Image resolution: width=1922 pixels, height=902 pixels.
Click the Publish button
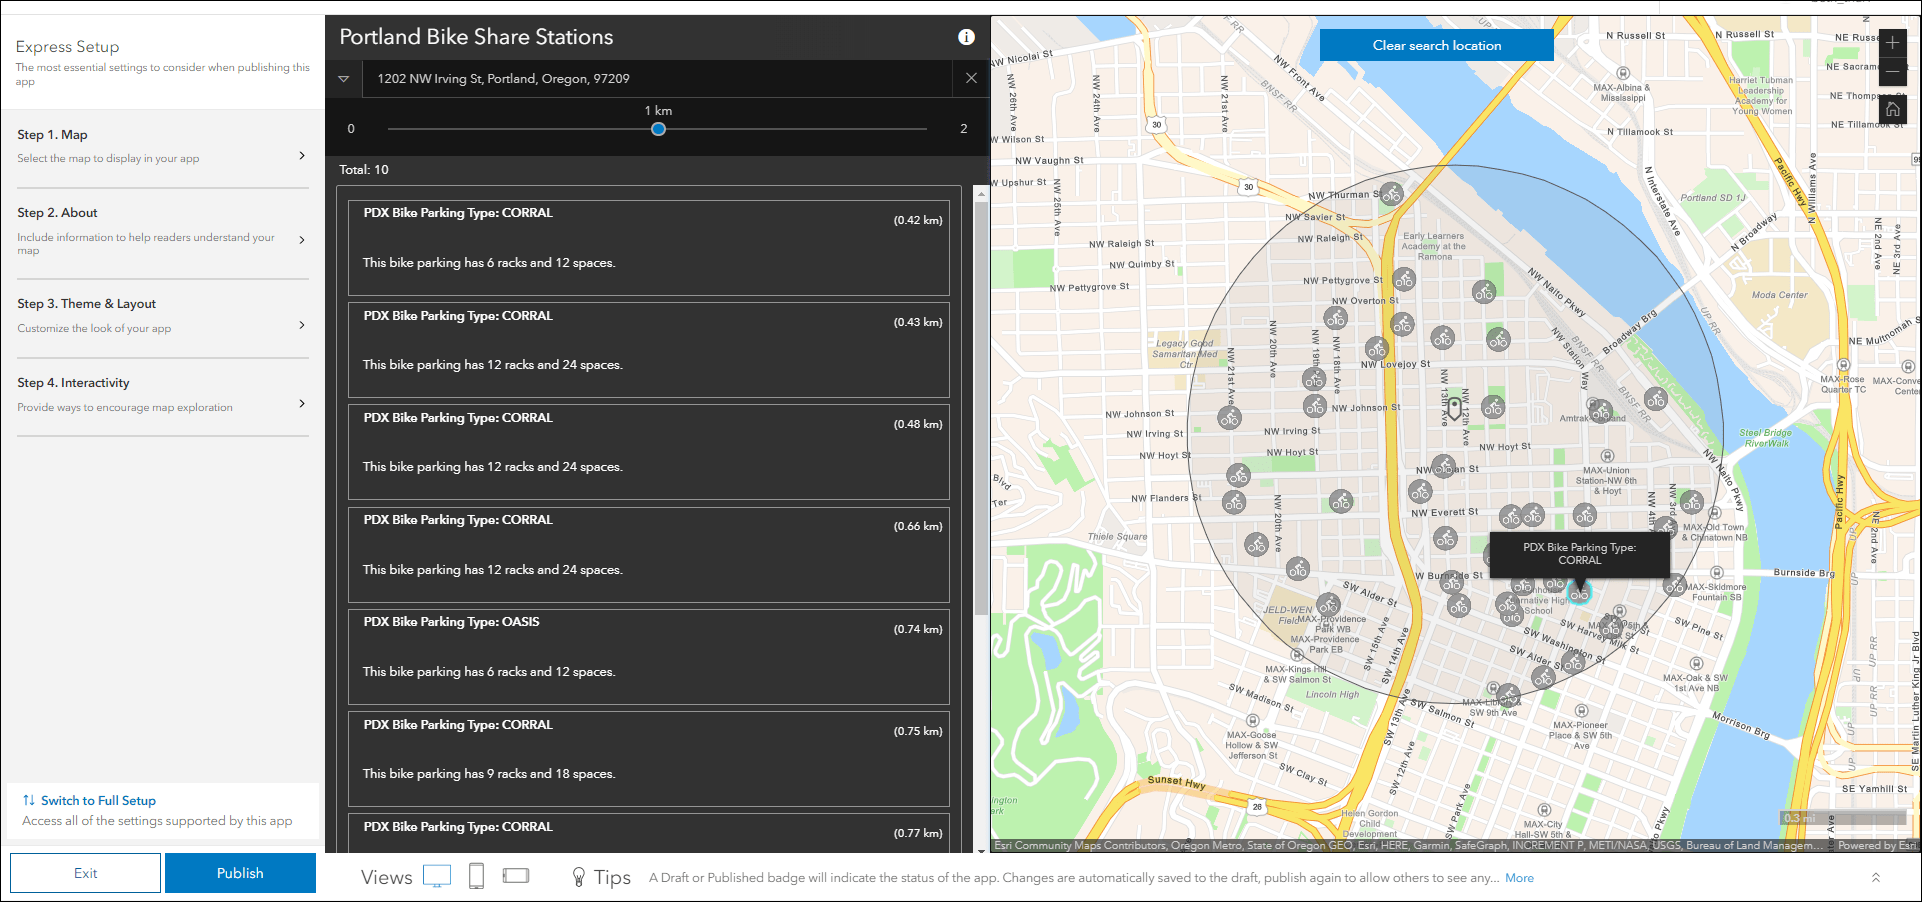click(x=240, y=873)
